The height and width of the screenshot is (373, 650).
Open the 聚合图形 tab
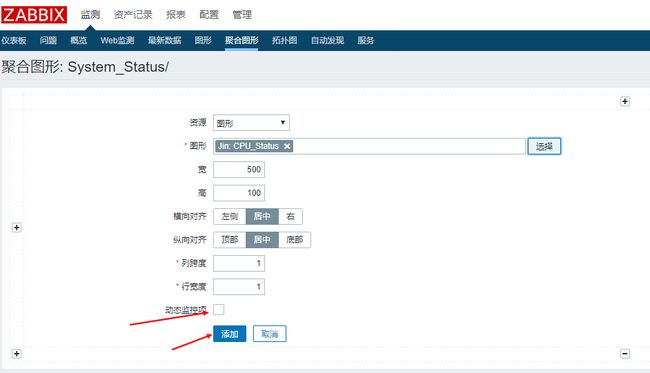242,40
